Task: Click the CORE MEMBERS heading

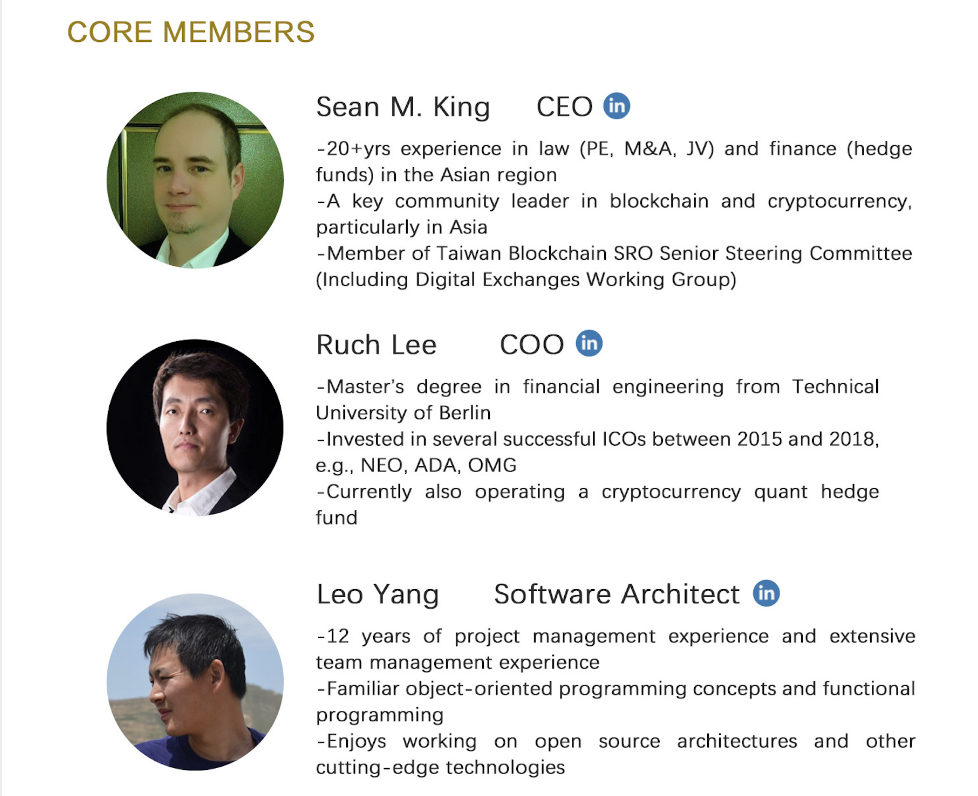Action: click(x=191, y=32)
